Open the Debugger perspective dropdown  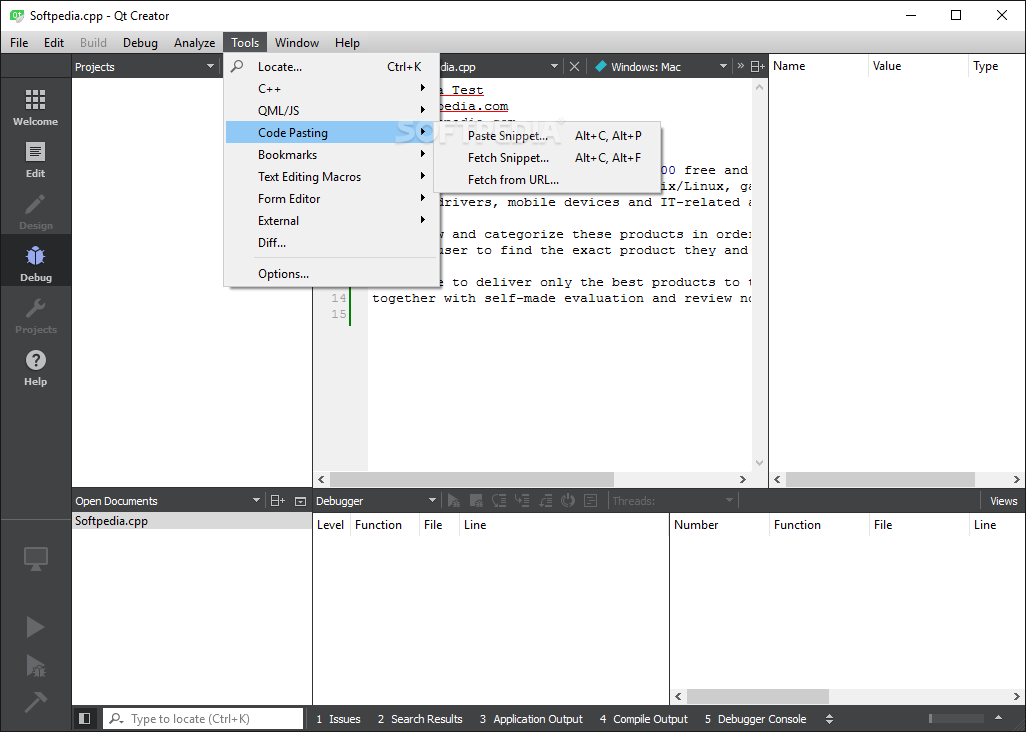(x=432, y=500)
